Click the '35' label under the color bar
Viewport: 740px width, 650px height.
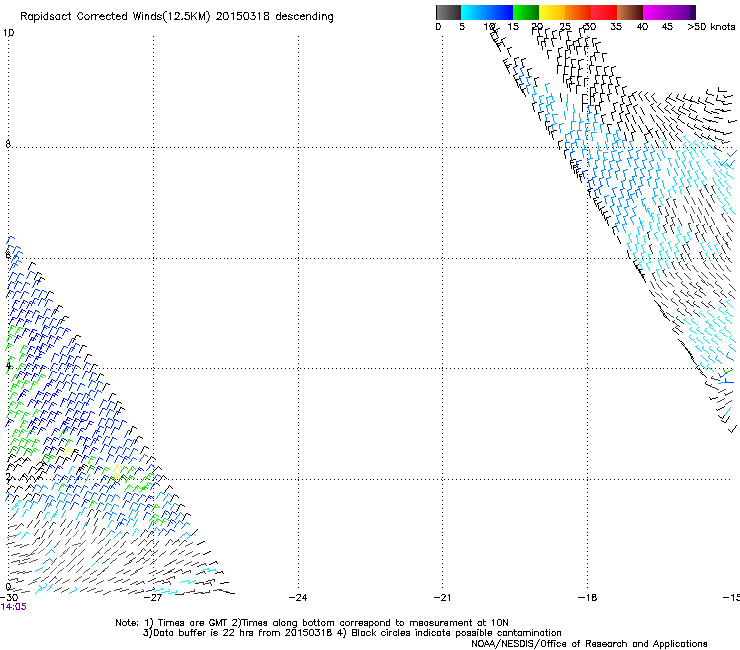[616, 27]
